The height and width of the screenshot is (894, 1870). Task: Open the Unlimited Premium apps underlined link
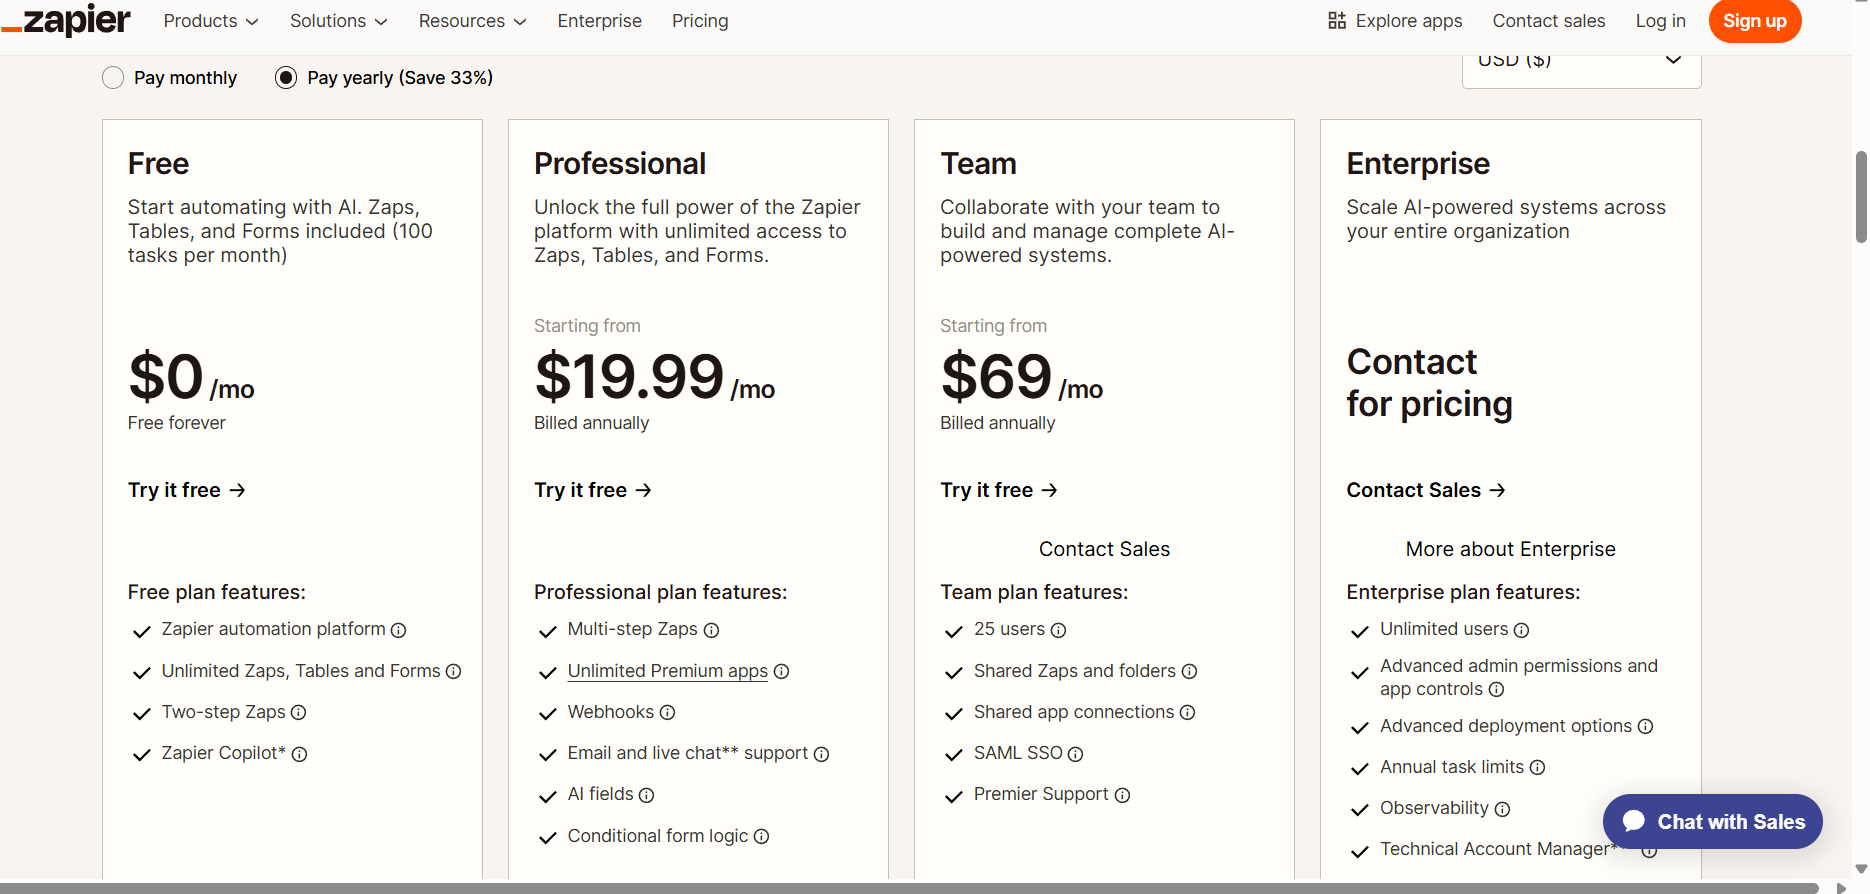668,671
